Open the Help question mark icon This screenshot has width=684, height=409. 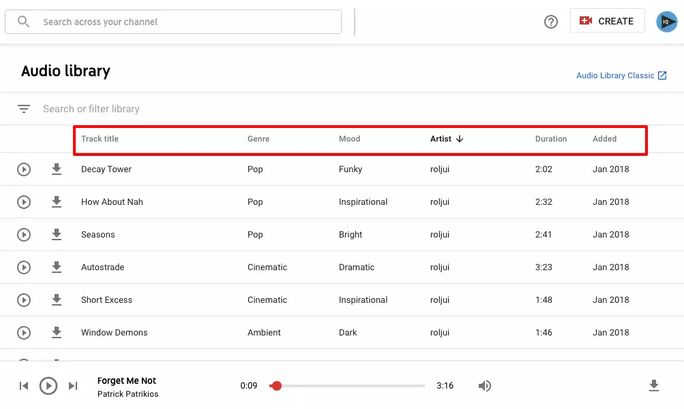pyautogui.click(x=551, y=22)
